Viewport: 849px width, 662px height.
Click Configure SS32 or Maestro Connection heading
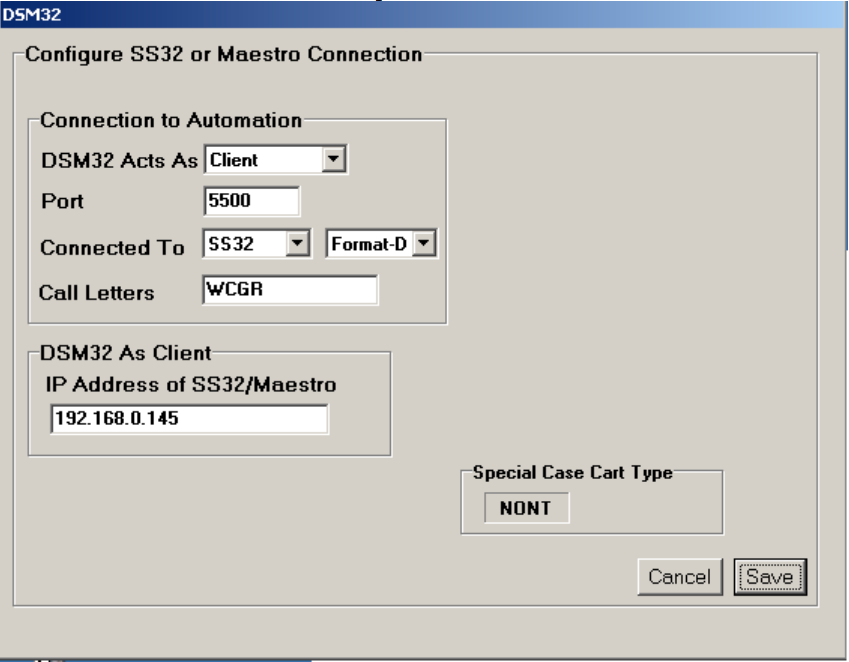(x=222, y=54)
